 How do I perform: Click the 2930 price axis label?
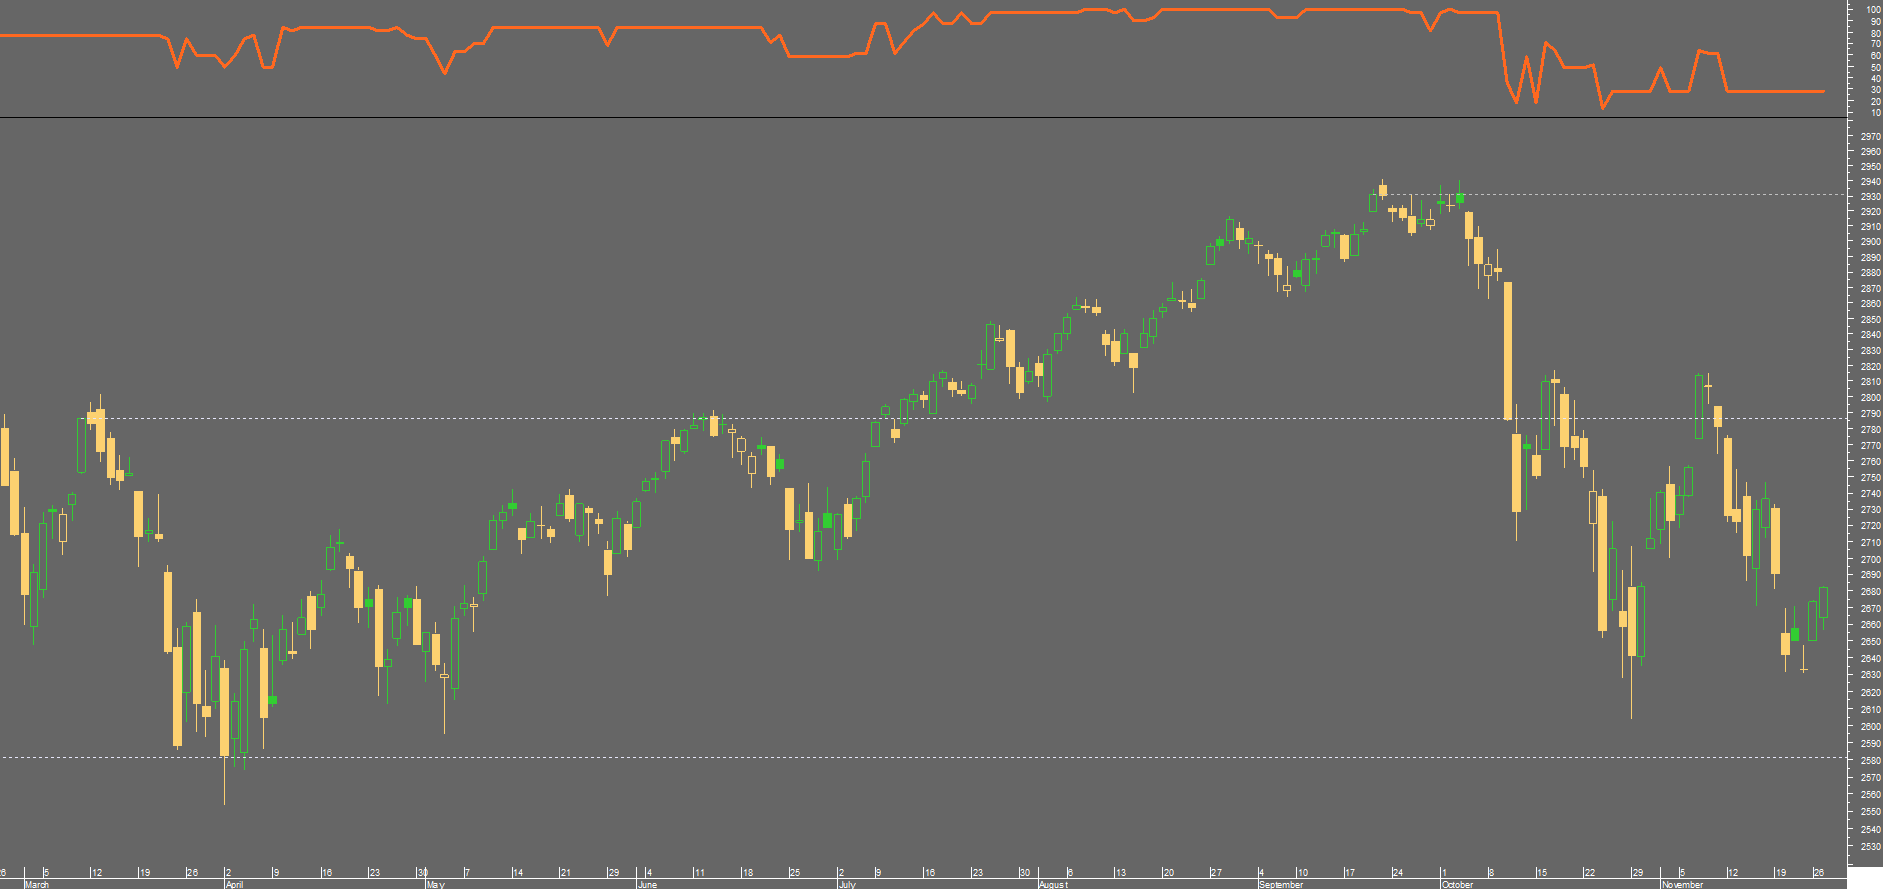1870,197
